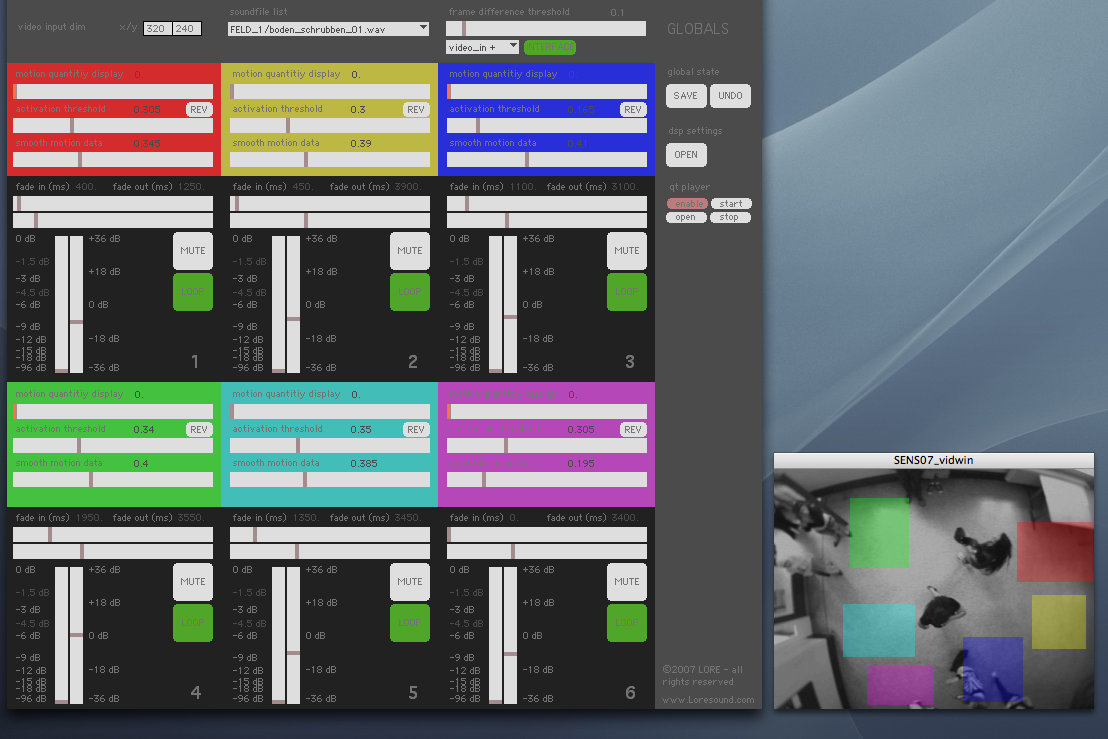Adjust the frame difference threshold slider
The width and height of the screenshot is (1108, 739).
546,29
